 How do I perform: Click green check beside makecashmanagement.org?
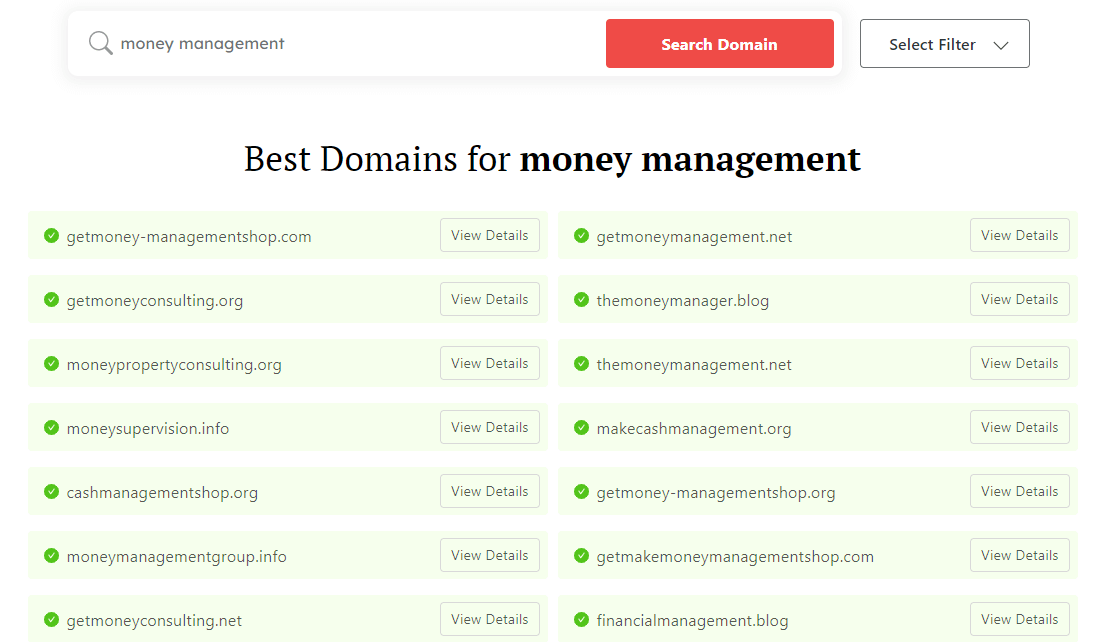pos(582,427)
